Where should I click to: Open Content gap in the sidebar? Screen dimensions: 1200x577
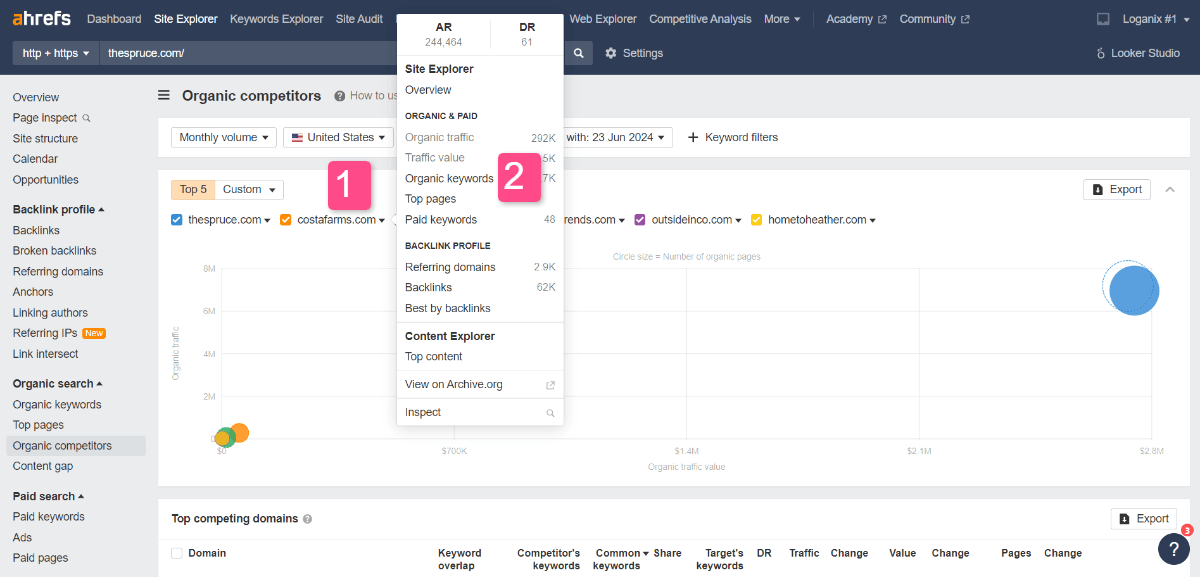pos(43,466)
